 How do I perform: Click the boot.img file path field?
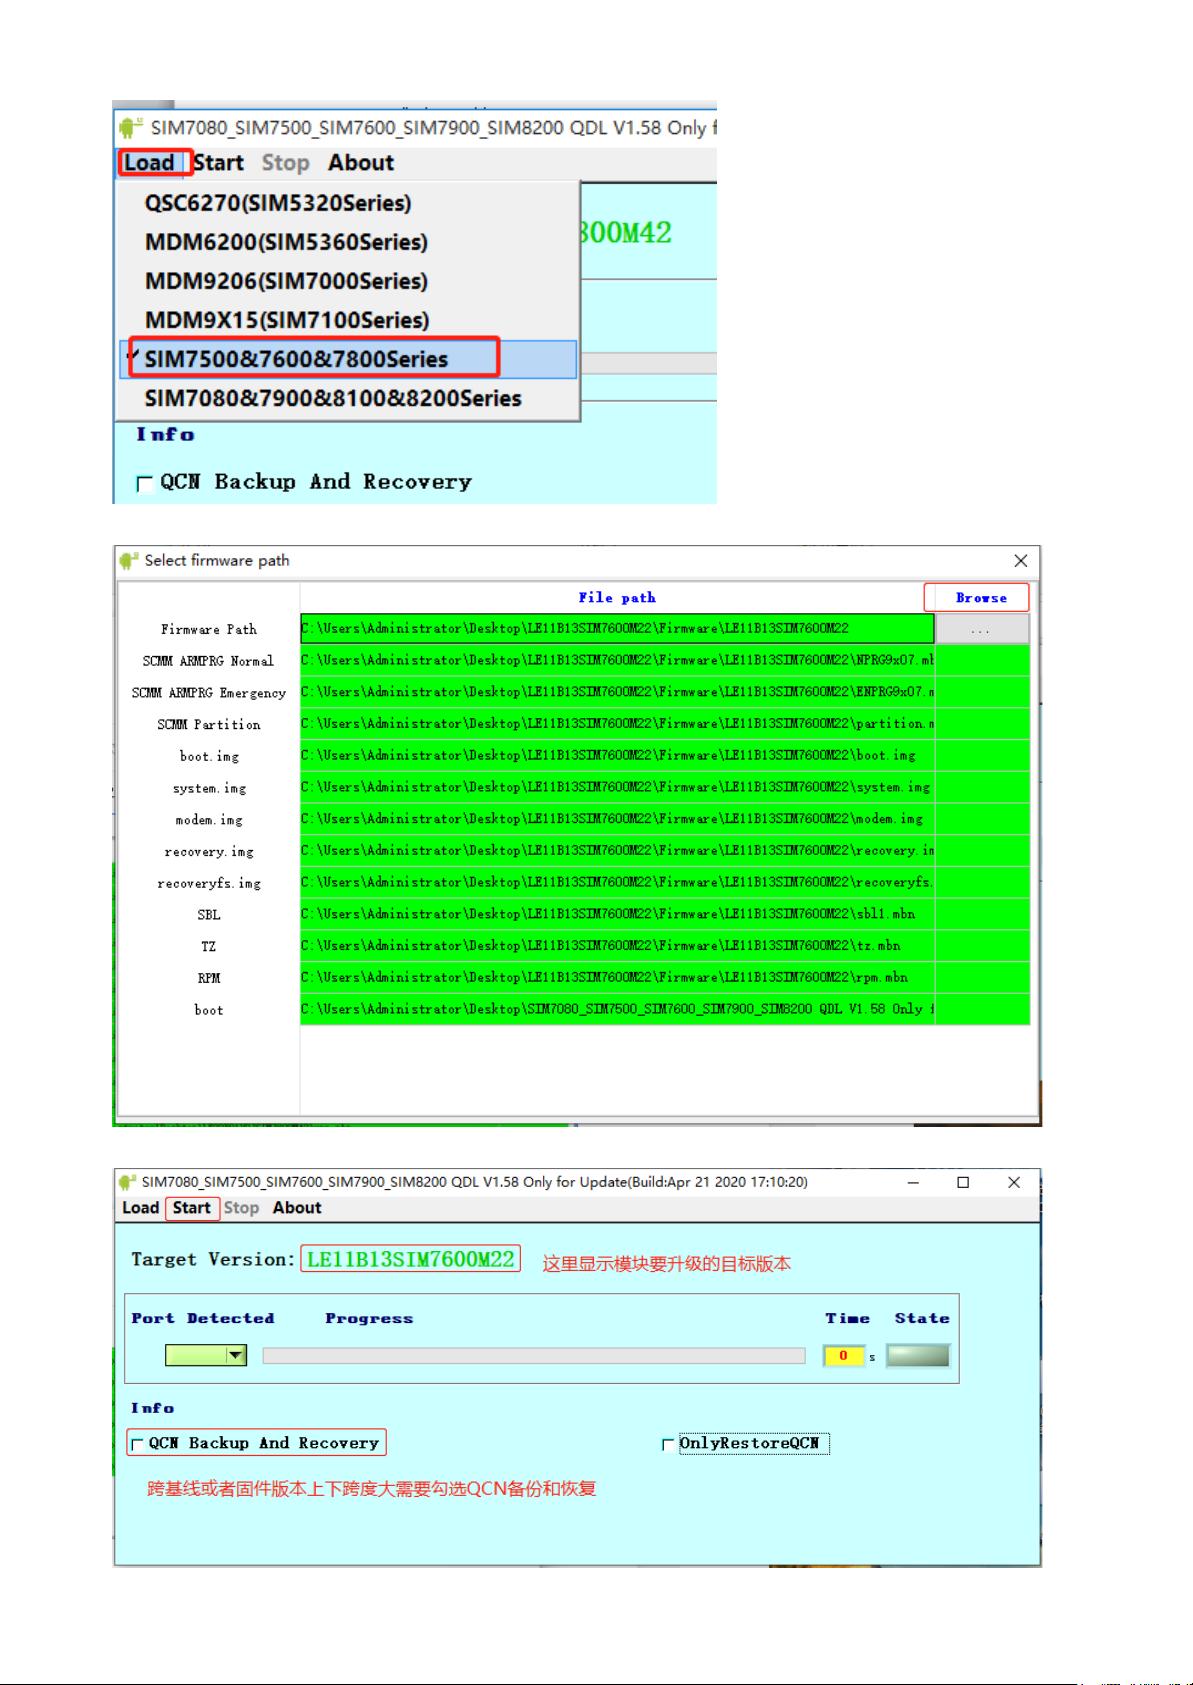click(x=616, y=755)
